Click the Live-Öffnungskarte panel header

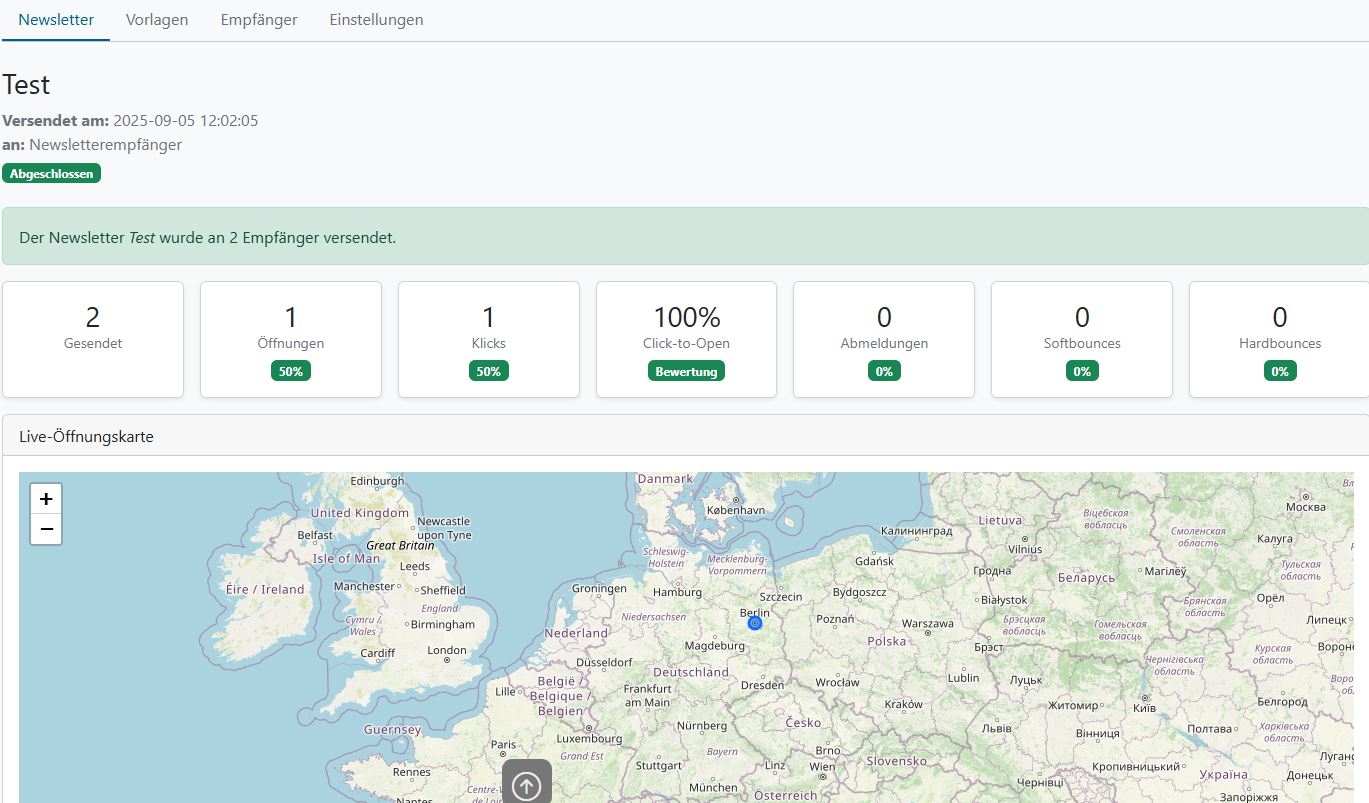(x=86, y=436)
